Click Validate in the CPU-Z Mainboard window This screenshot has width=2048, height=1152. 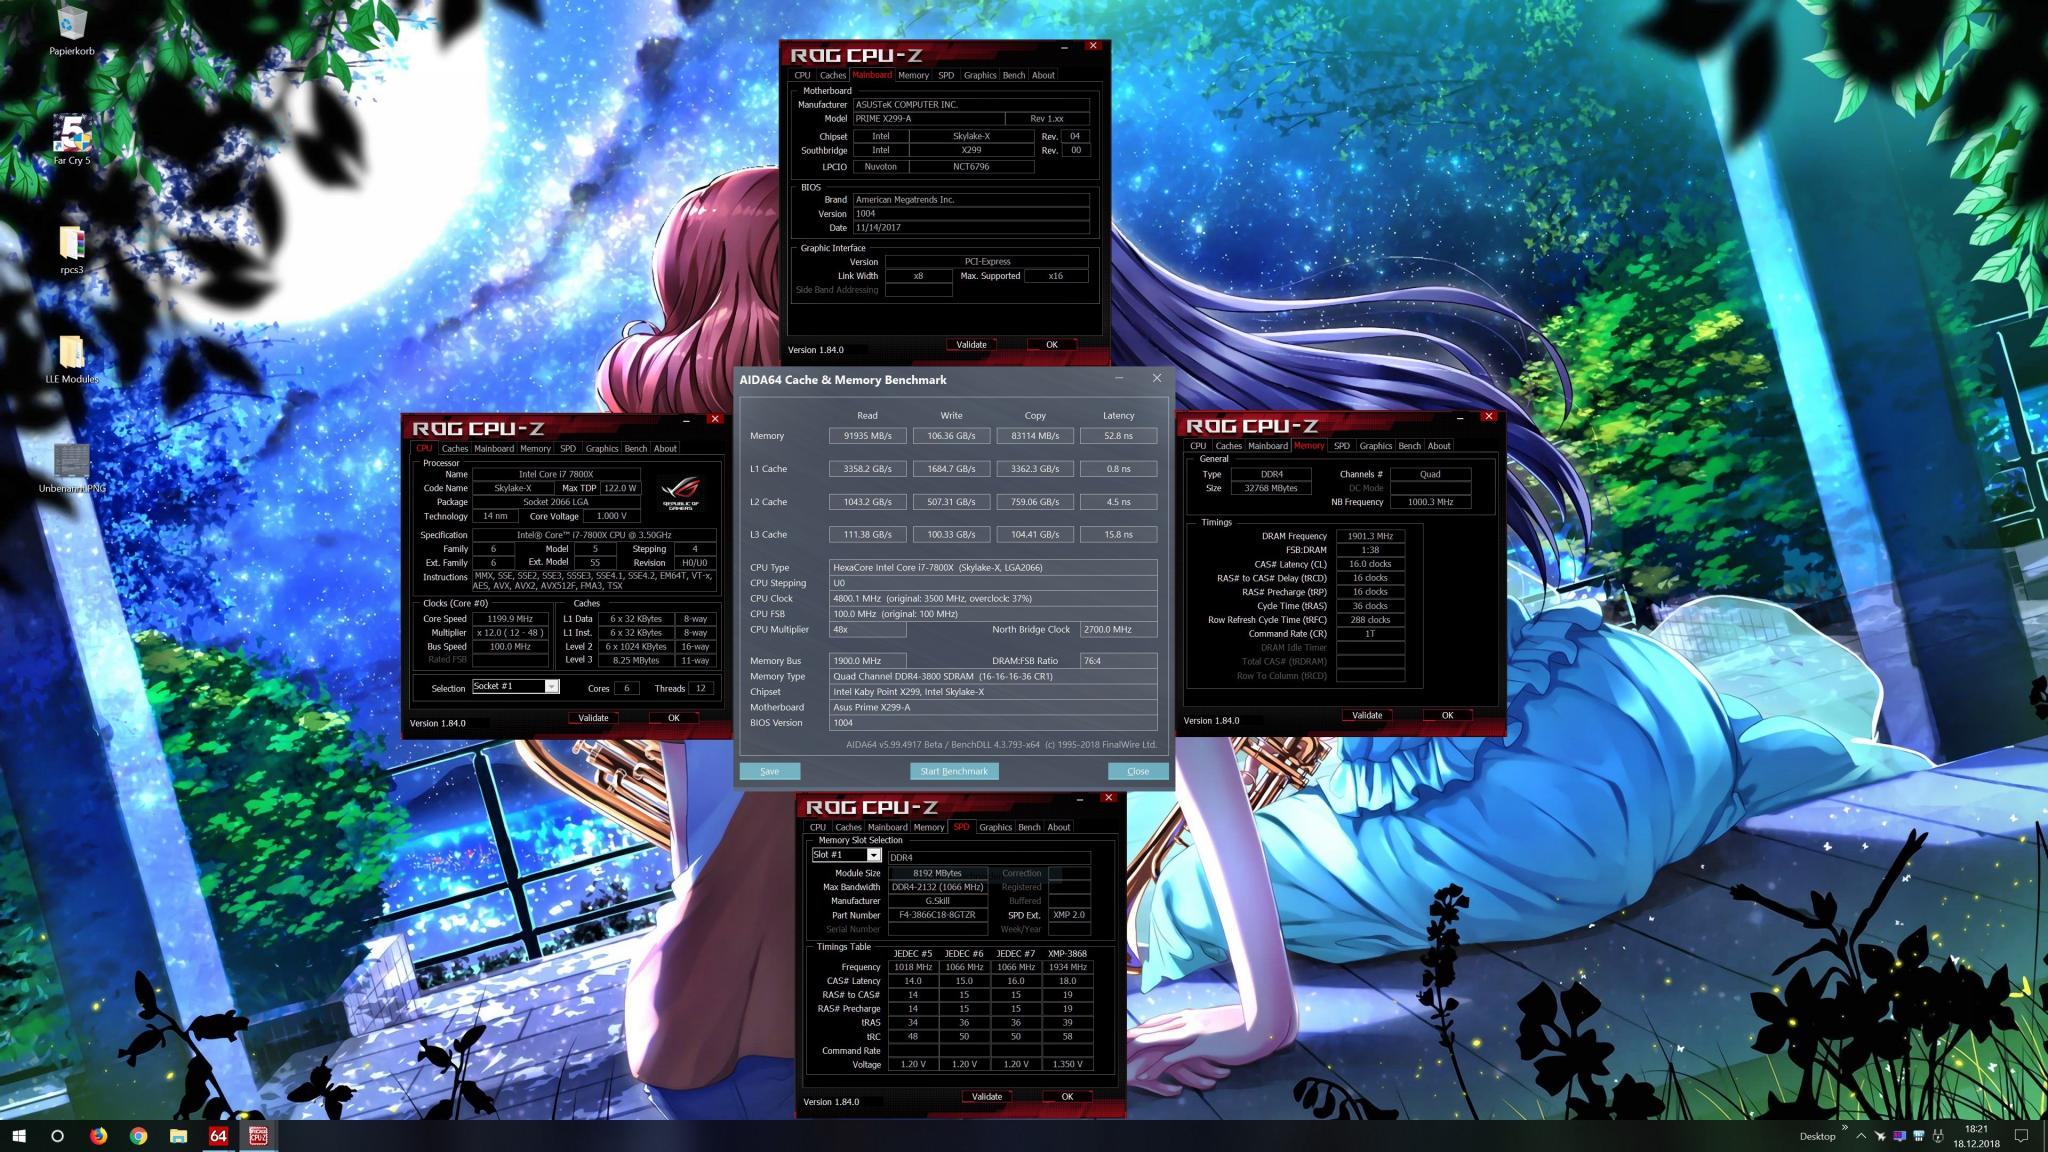coord(971,344)
